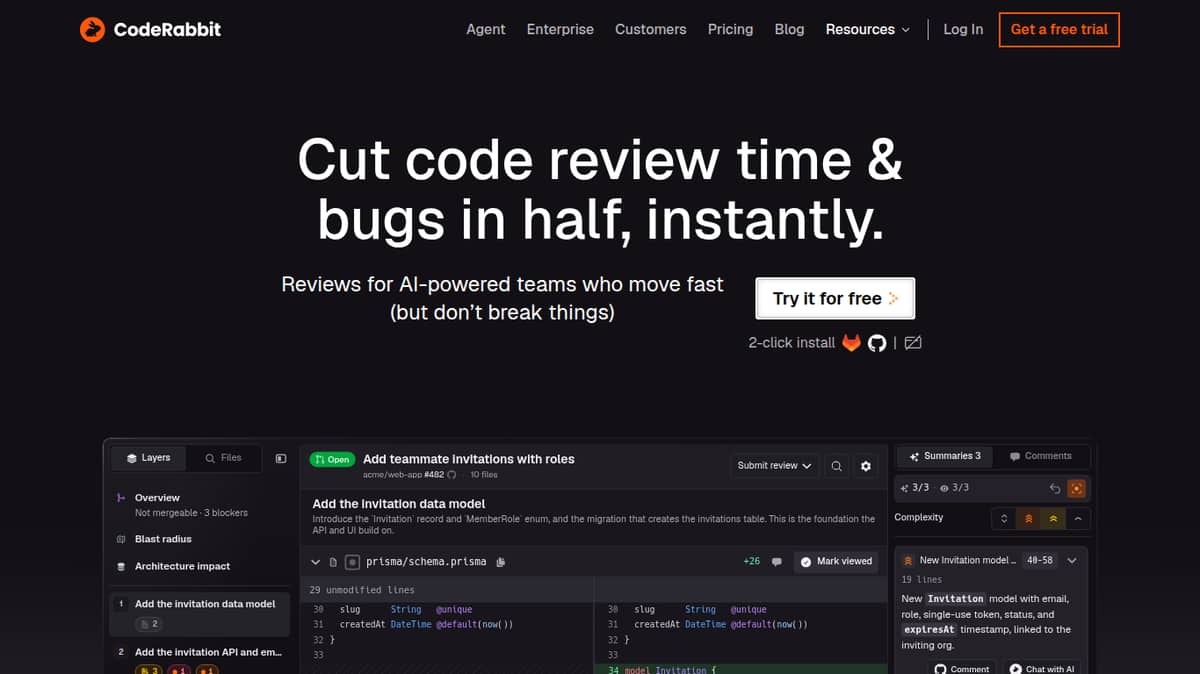Go to Customers page
Image resolution: width=1200 pixels, height=674 pixels.
coord(651,30)
